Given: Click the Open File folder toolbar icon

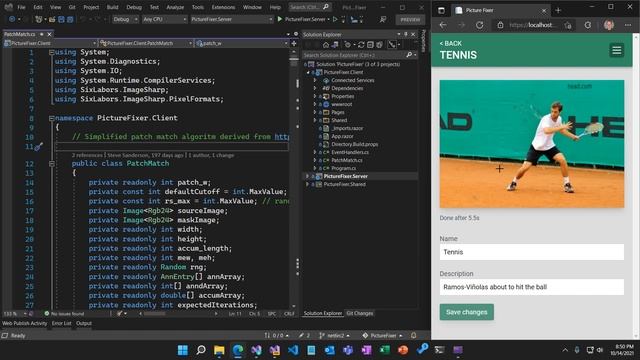Looking at the screenshot, I should click(52, 19).
